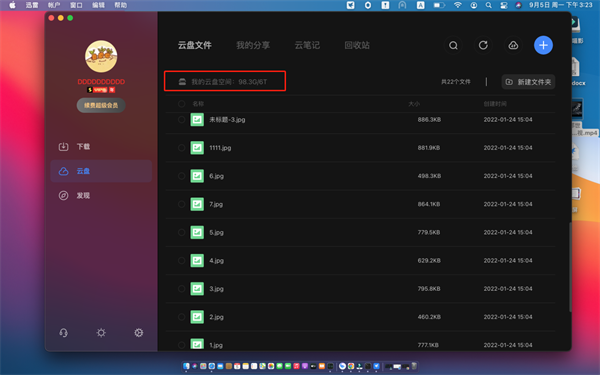Image resolution: width=600 pixels, height=375 pixels.
Task: Switch to 我的分享 tab
Action: (x=253, y=45)
